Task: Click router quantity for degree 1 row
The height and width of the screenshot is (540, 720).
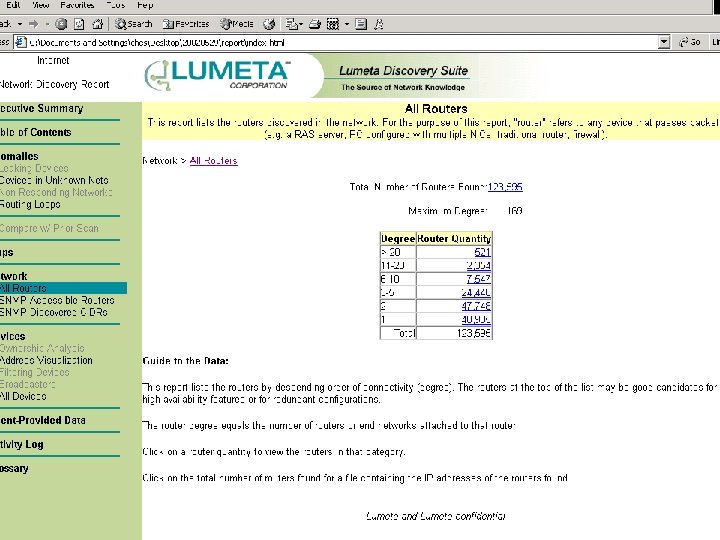Action: pyautogui.click(x=476, y=319)
